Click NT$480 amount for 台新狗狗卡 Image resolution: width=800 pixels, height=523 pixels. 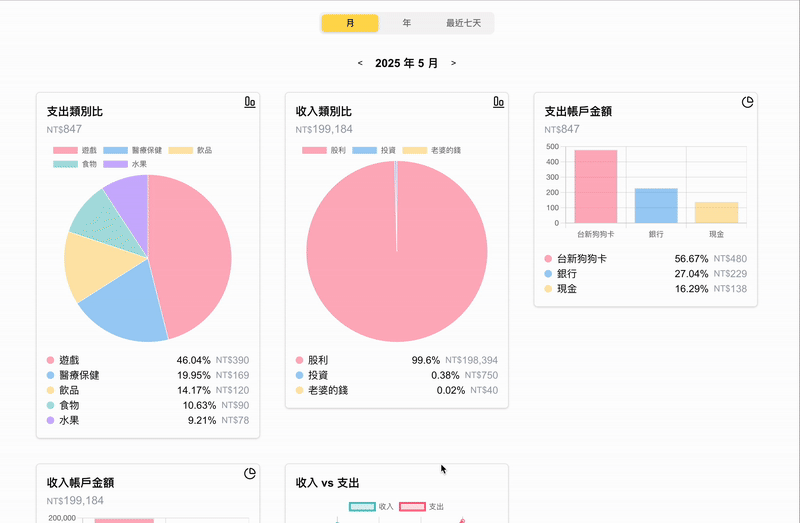(x=730, y=259)
